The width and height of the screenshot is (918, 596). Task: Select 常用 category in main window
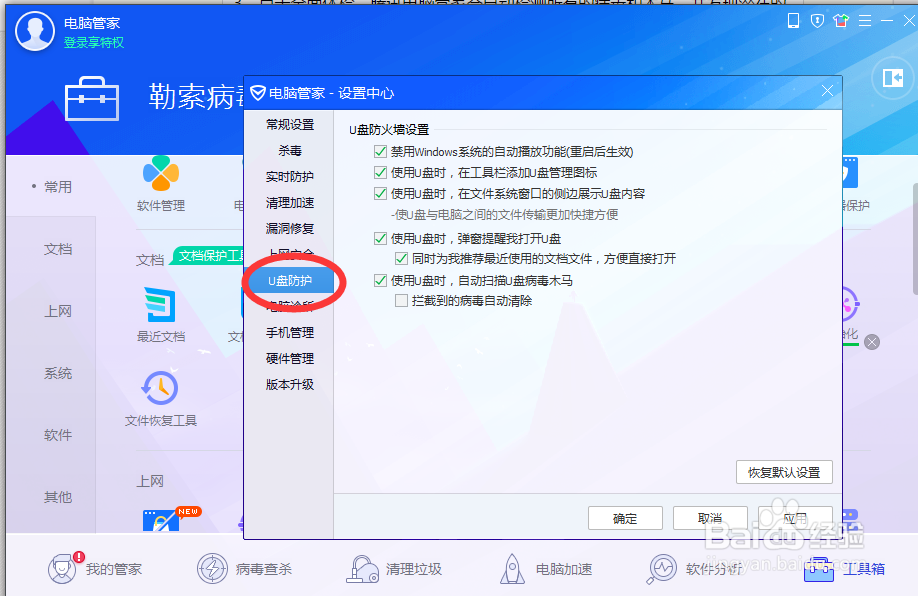pos(58,187)
